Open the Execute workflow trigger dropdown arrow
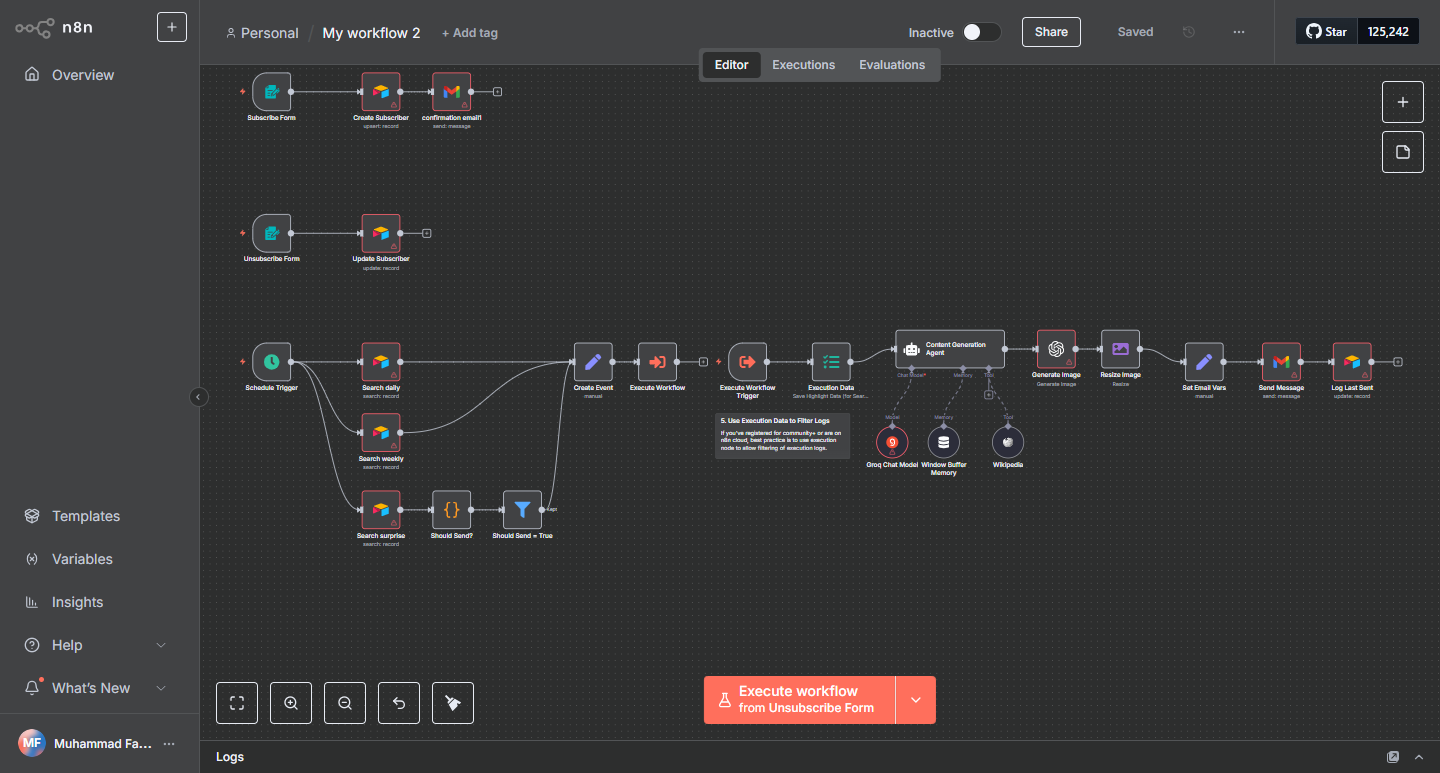This screenshot has width=1440, height=773. [x=915, y=700]
